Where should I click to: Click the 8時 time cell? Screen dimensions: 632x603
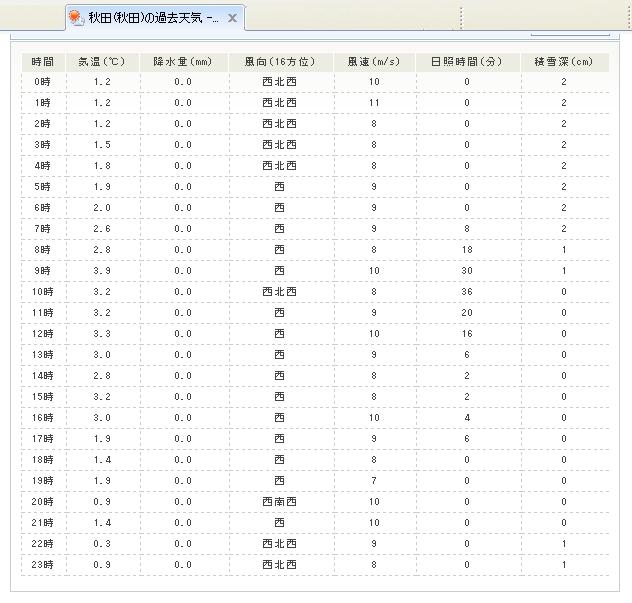42,250
